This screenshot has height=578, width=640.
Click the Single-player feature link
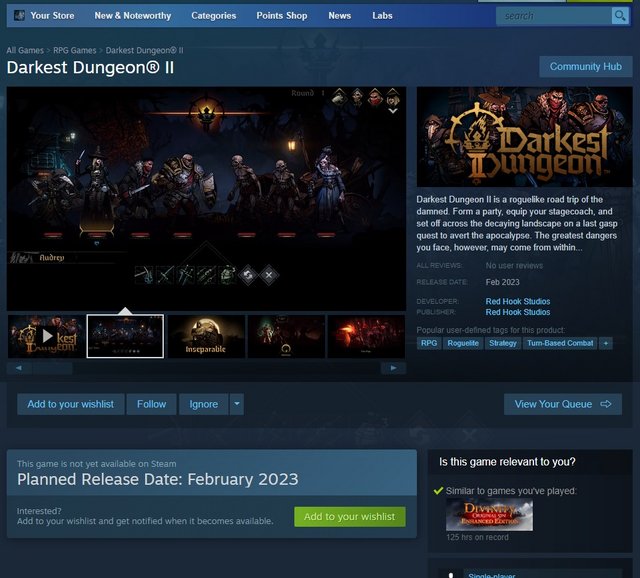pyautogui.click(x=491, y=575)
